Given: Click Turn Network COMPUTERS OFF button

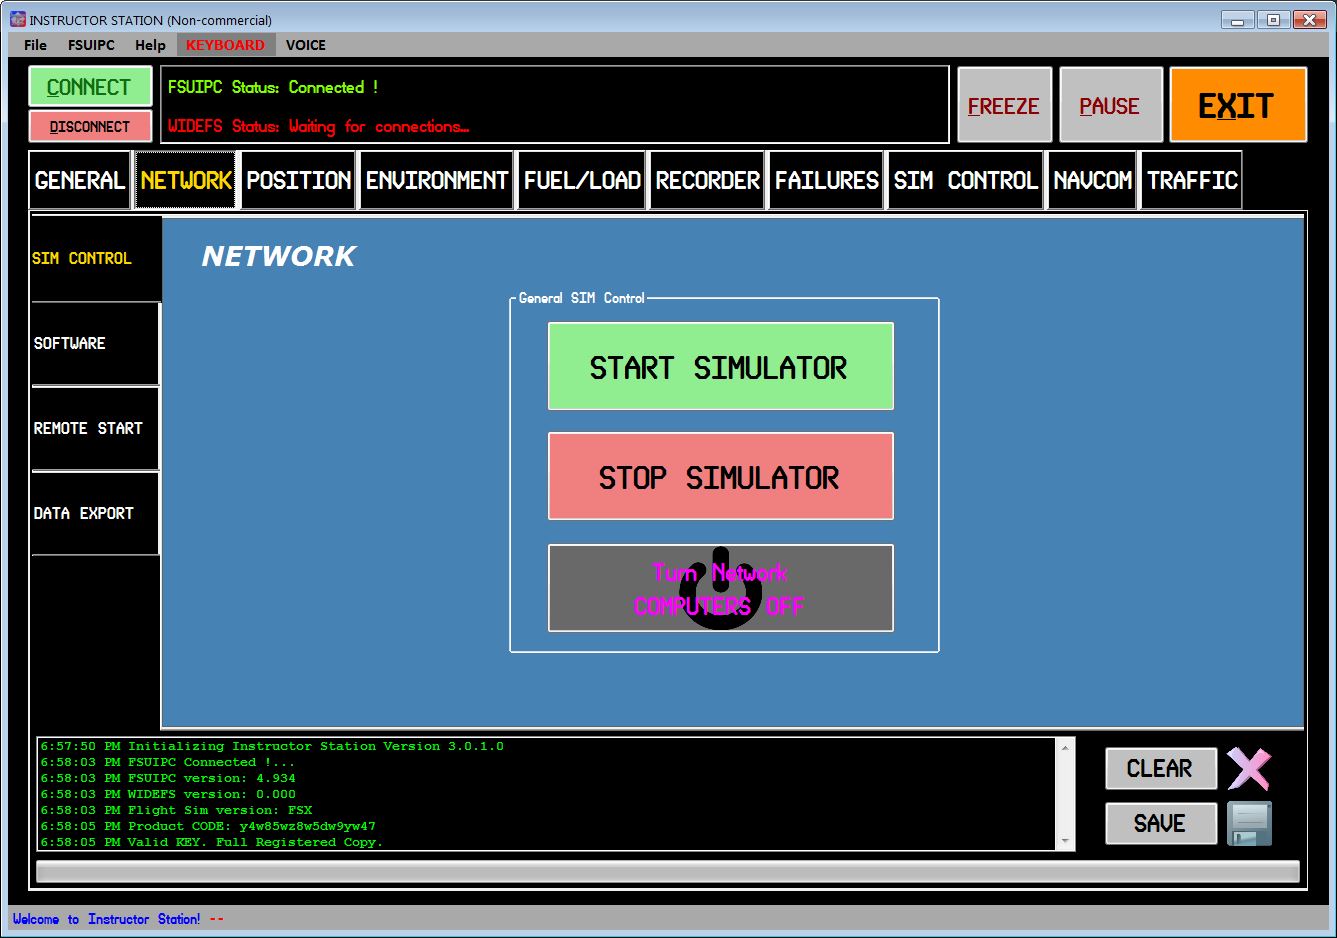Looking at the screenshot, I should click(x=720, y=588).
